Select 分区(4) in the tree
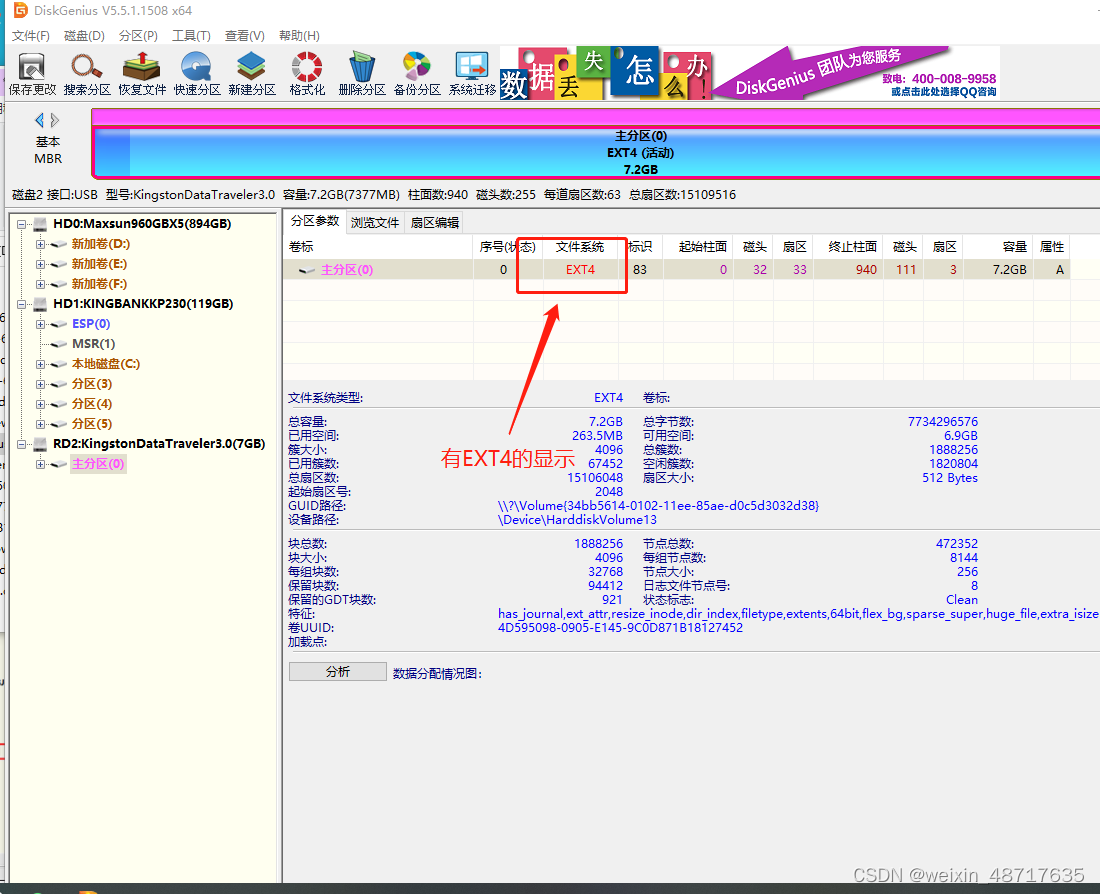Image resolution: width=1100 pixels, height=894 pixels. click(92, 404)
